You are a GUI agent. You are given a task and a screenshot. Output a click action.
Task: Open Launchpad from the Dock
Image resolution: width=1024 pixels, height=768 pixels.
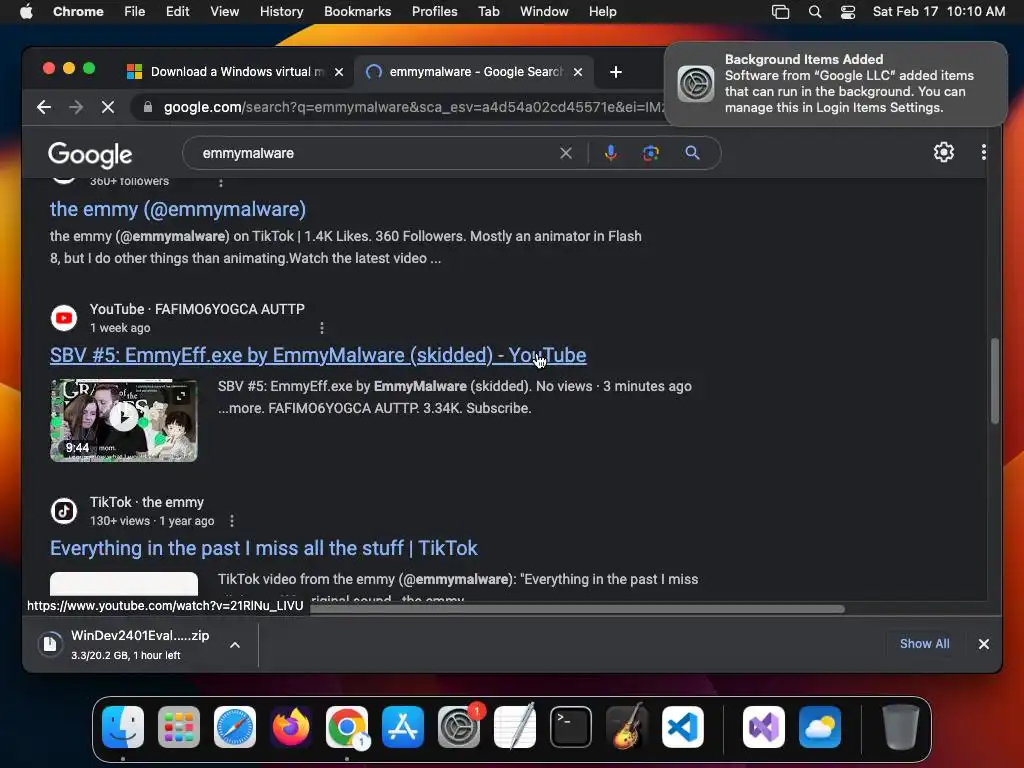(179, 727)
